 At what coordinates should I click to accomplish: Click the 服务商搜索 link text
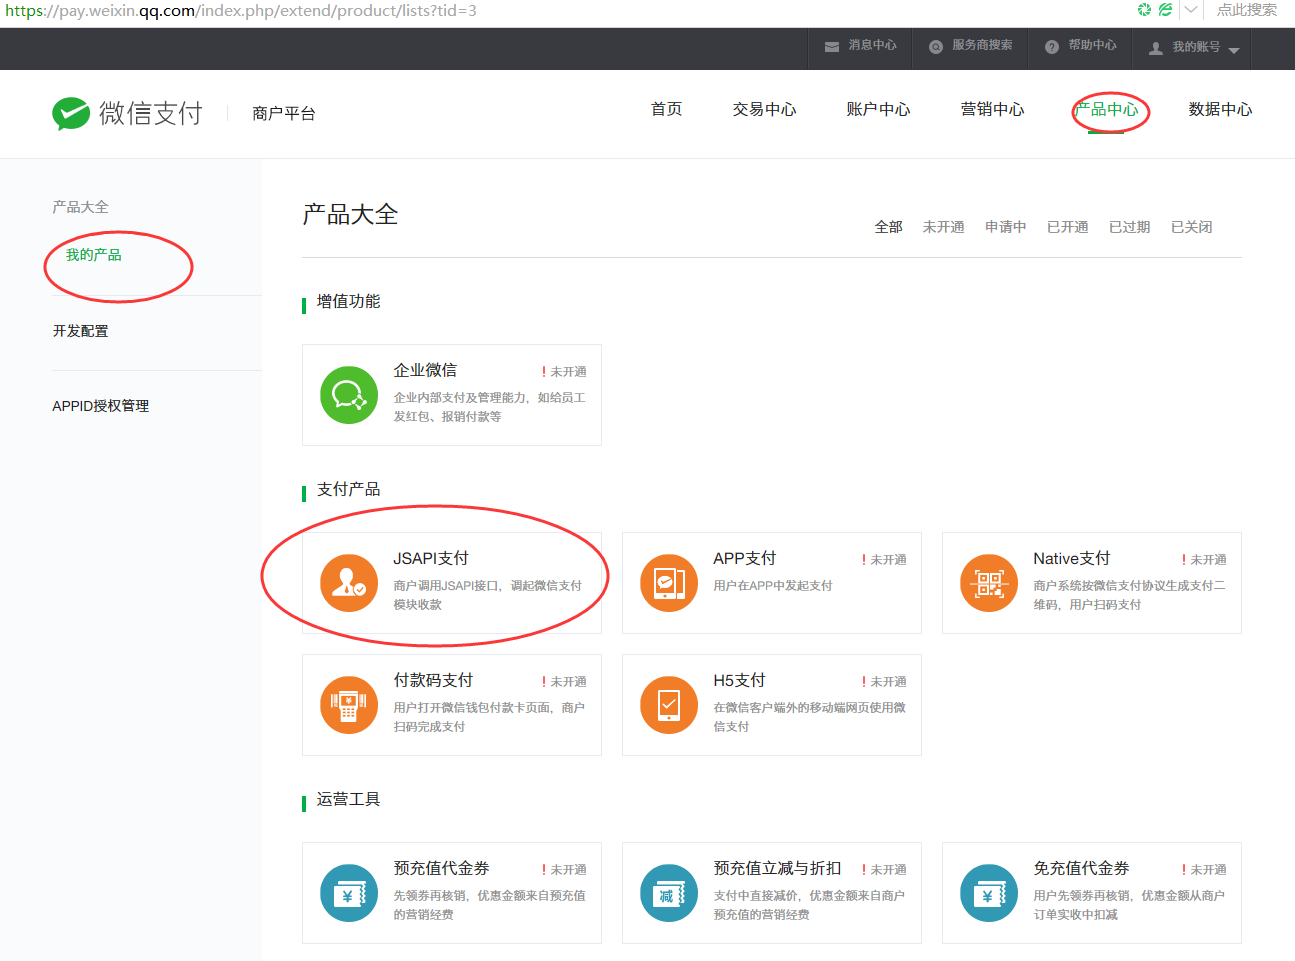[982, 45]
